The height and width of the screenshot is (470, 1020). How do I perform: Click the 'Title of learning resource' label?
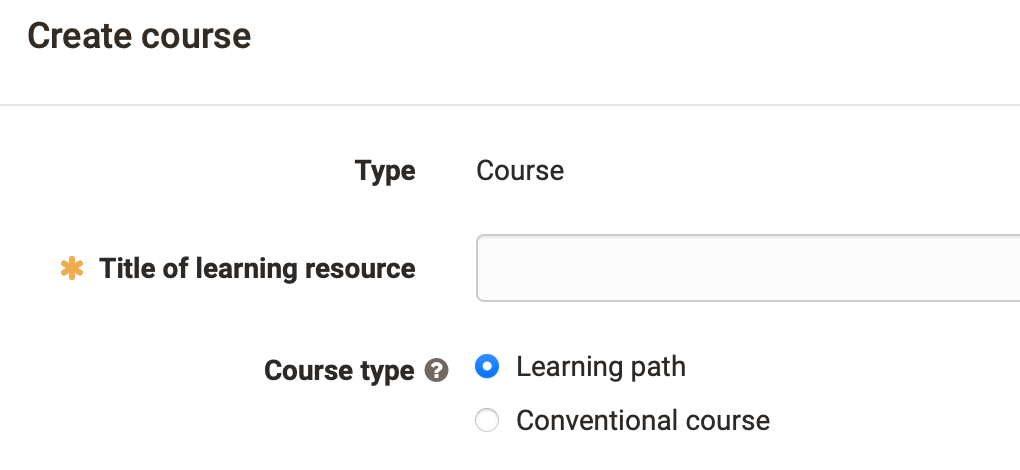tap(257, 268)
